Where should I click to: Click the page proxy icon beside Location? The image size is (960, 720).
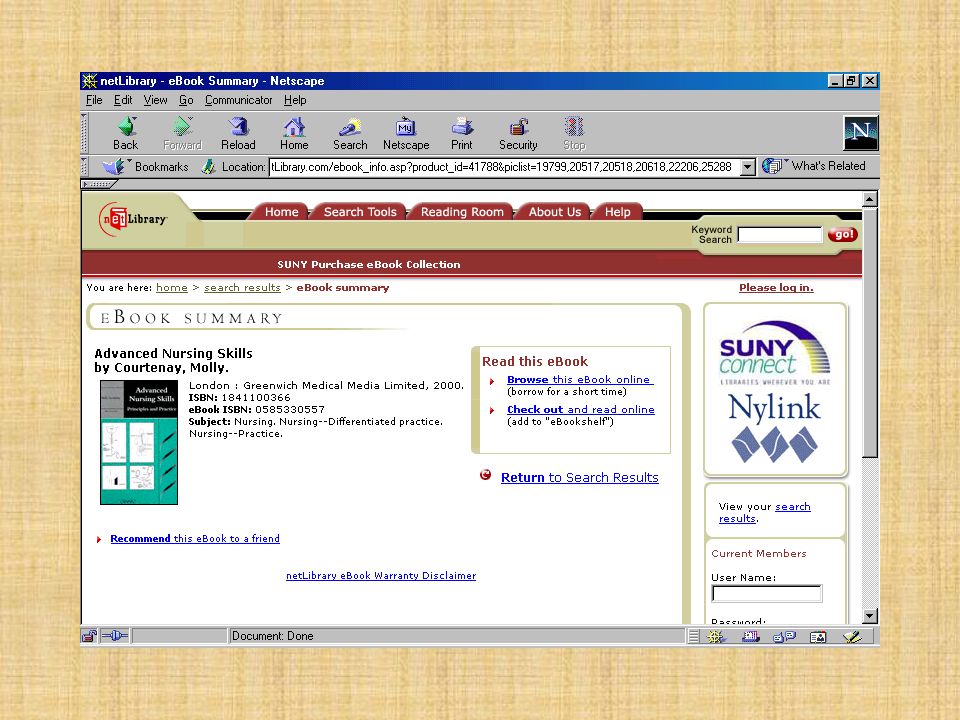click(208, 166)
